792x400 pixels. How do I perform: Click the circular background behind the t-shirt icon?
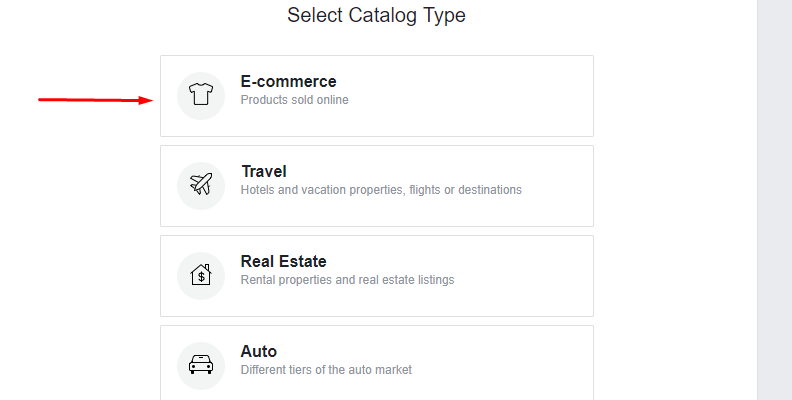coord(201,96)
